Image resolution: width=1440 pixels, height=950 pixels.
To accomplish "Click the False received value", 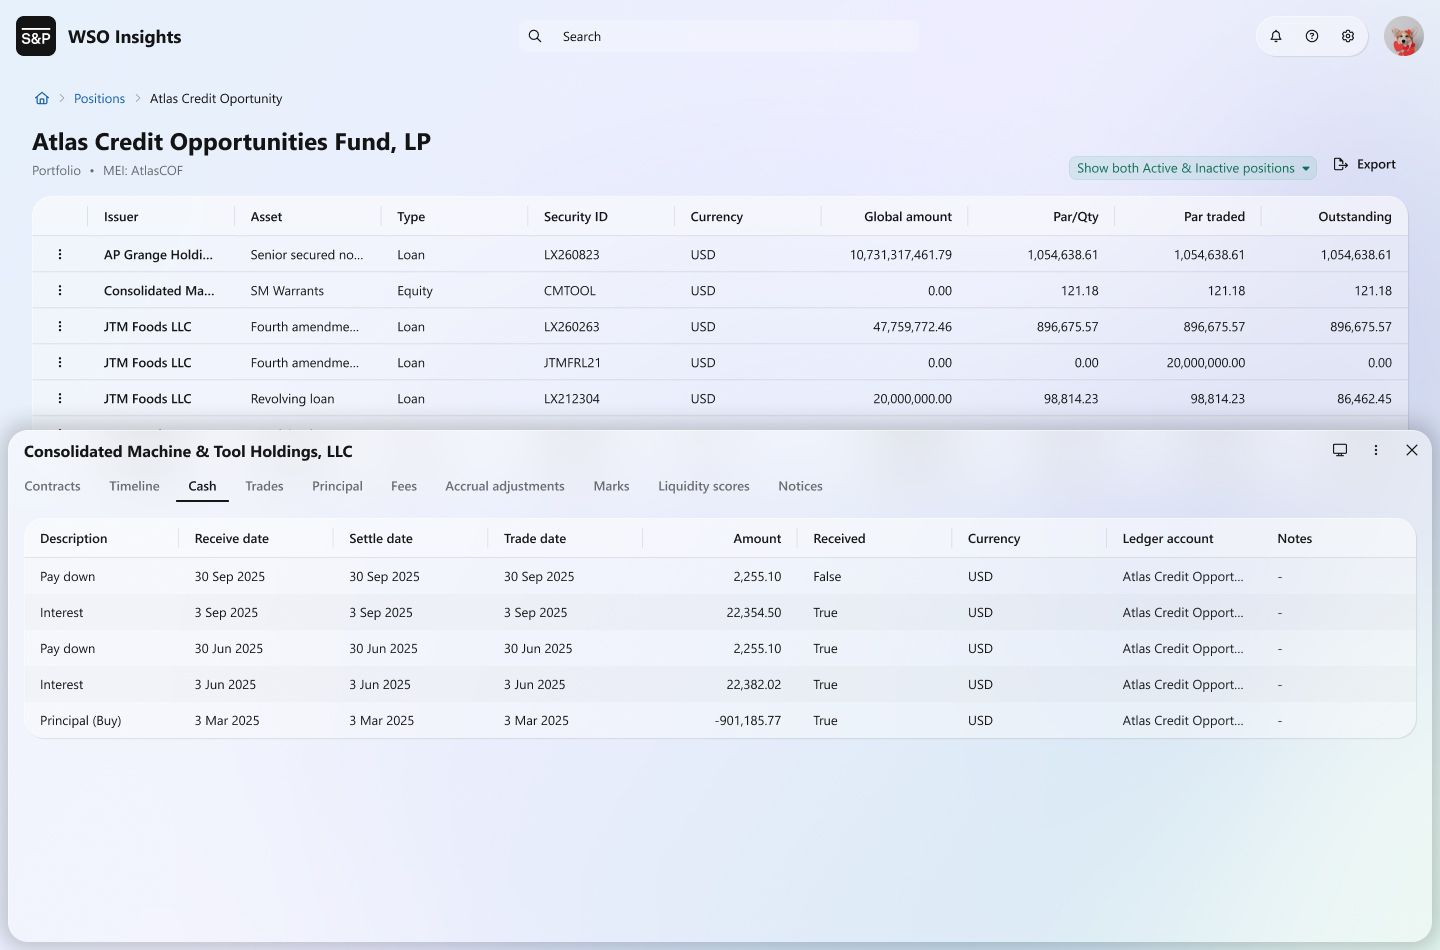I will pyautogui.click(x=827, y=577).
